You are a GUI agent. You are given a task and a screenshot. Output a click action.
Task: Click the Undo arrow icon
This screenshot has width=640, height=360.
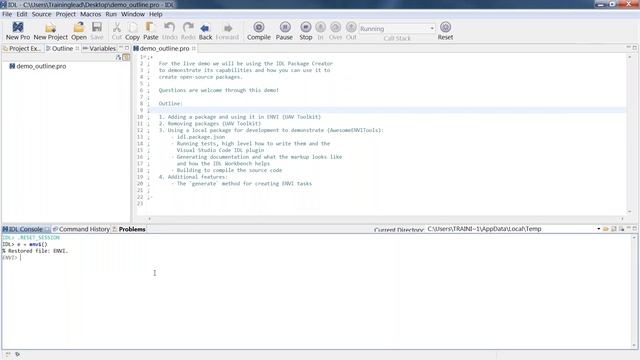coord(169,27)
